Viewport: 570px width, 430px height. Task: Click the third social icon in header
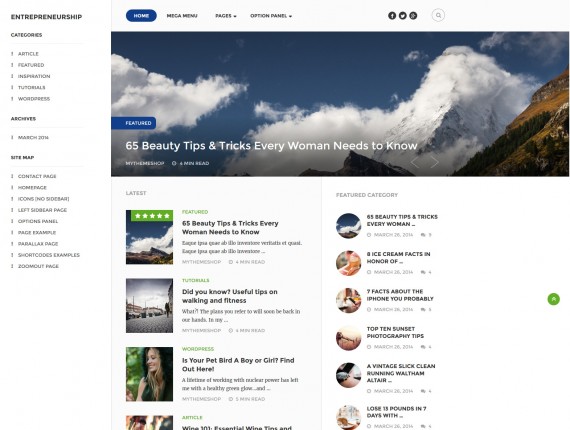(x=413, y=16)
